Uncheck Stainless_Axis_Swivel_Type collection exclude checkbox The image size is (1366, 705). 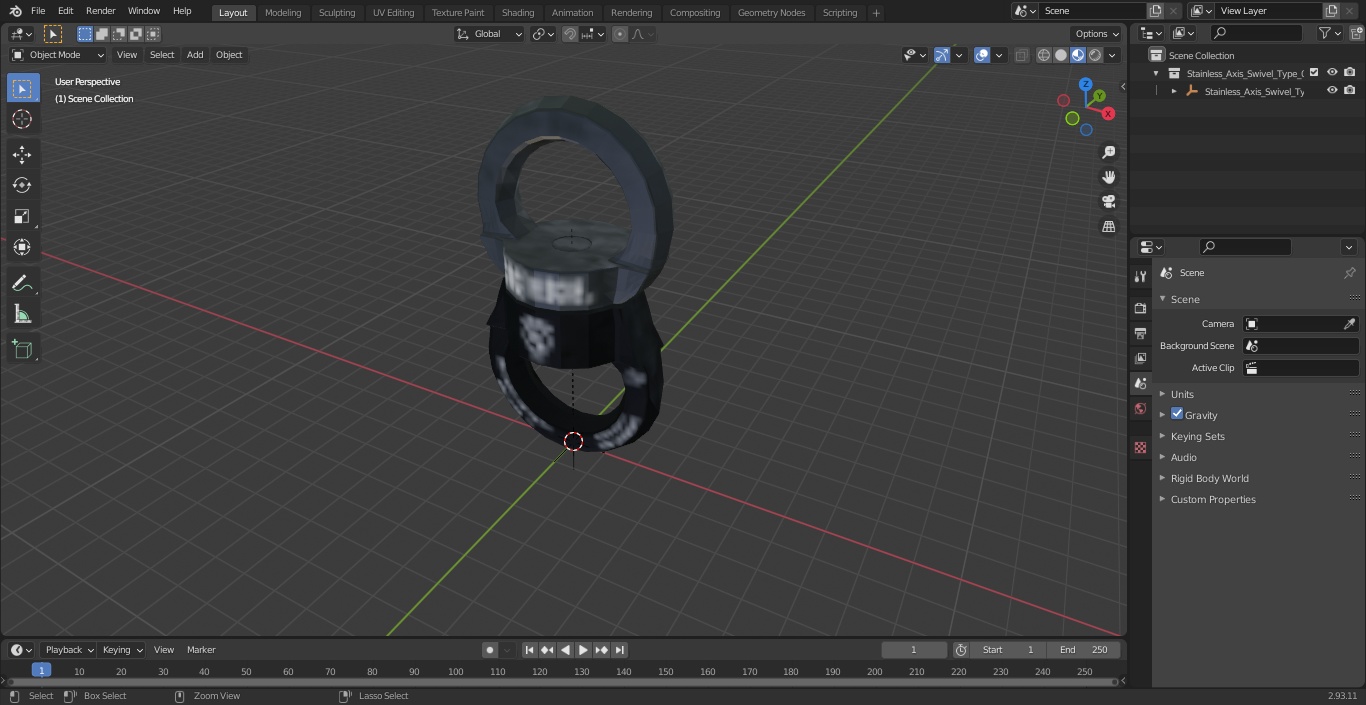[1314, 73]
